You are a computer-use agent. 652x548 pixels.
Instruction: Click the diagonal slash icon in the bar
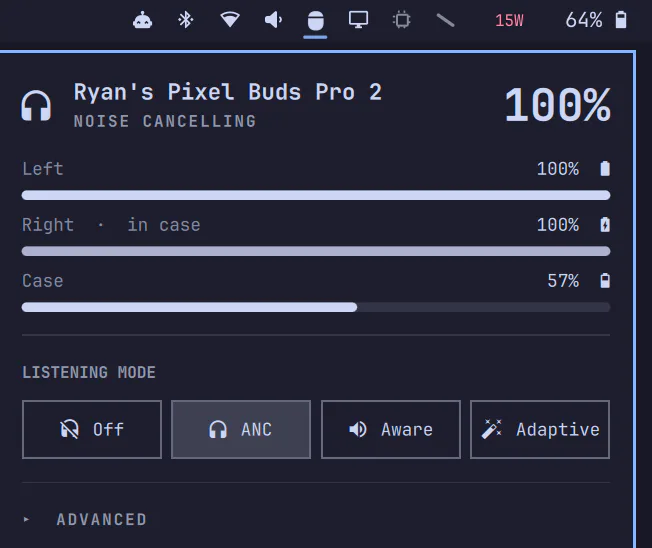445,20
